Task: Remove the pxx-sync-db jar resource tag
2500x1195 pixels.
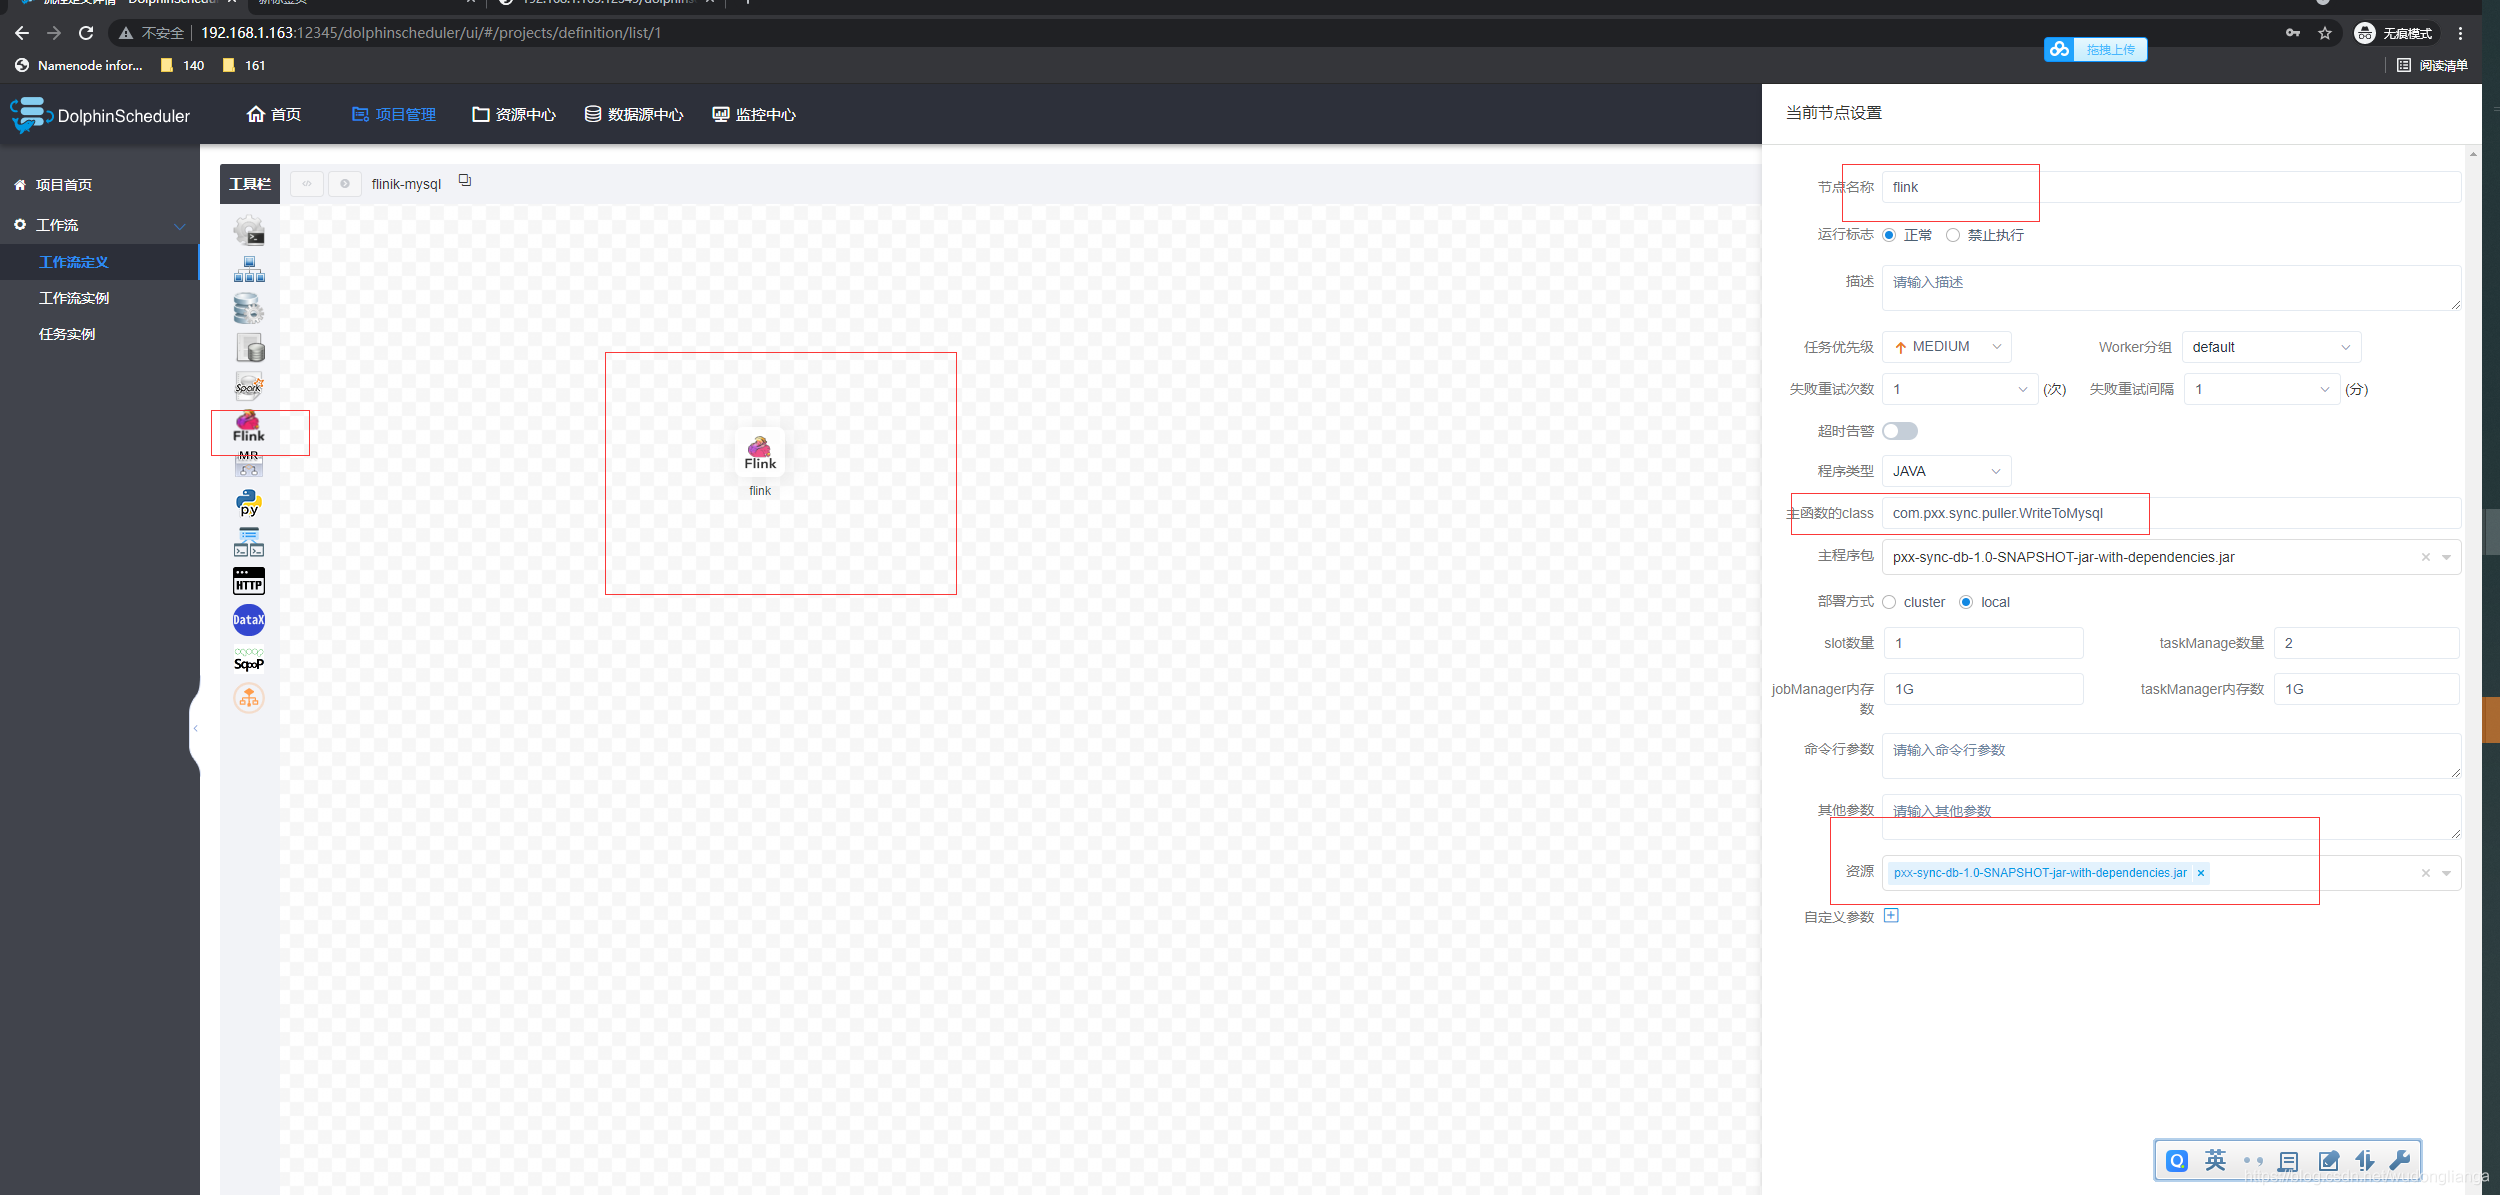Action: tap(2201, 873)
